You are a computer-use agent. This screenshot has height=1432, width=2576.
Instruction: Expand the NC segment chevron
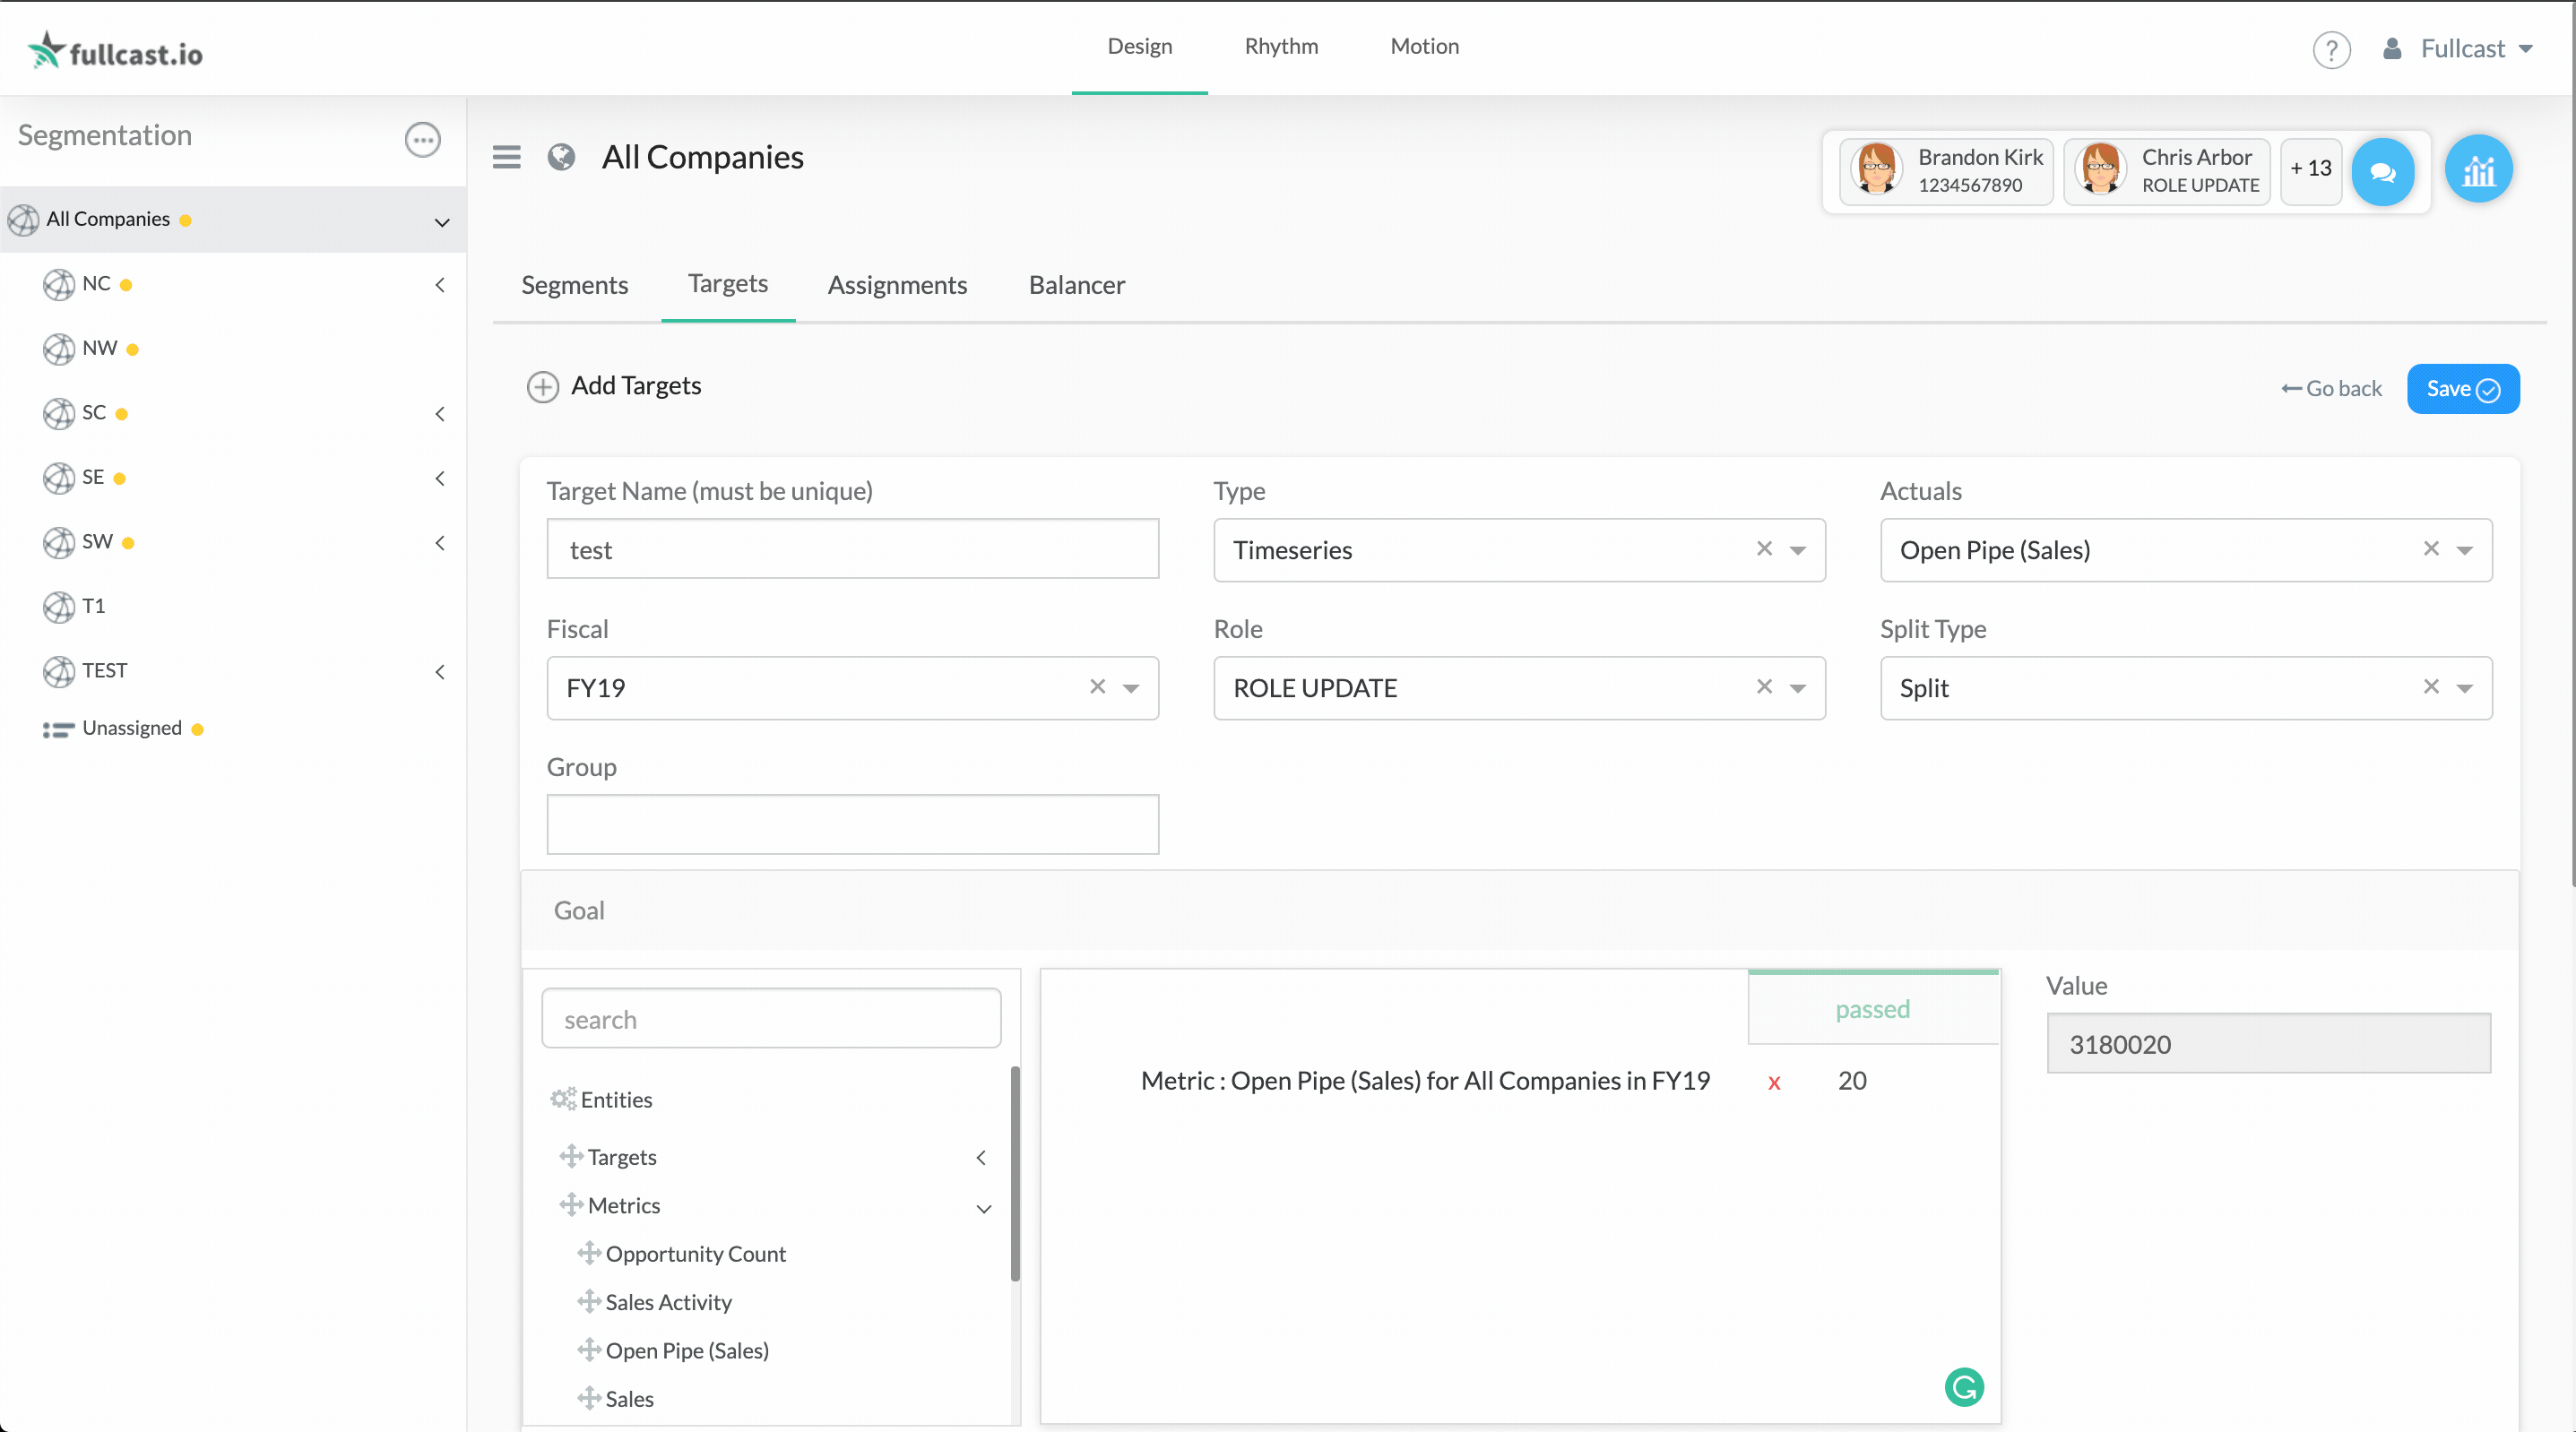(440, 285)
